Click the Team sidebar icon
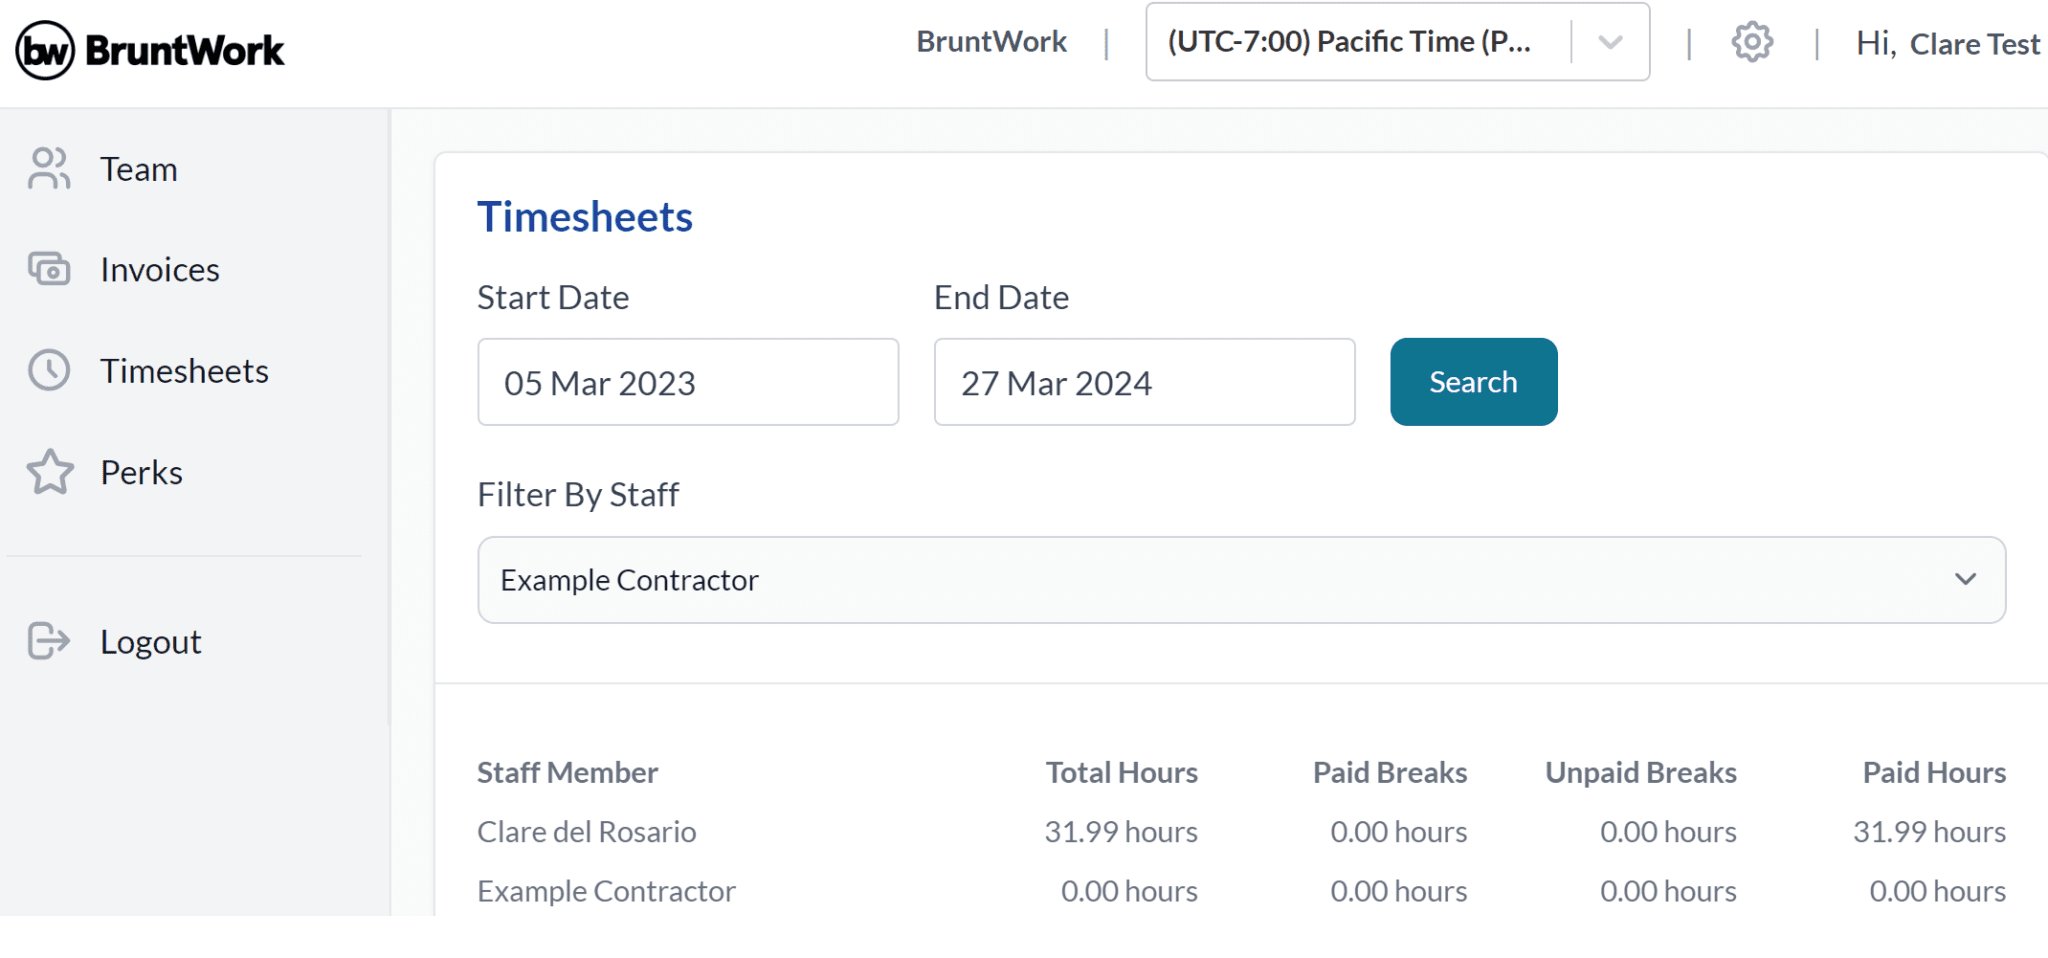Viewport: 2048px width, 958px height. pos(48,169)
